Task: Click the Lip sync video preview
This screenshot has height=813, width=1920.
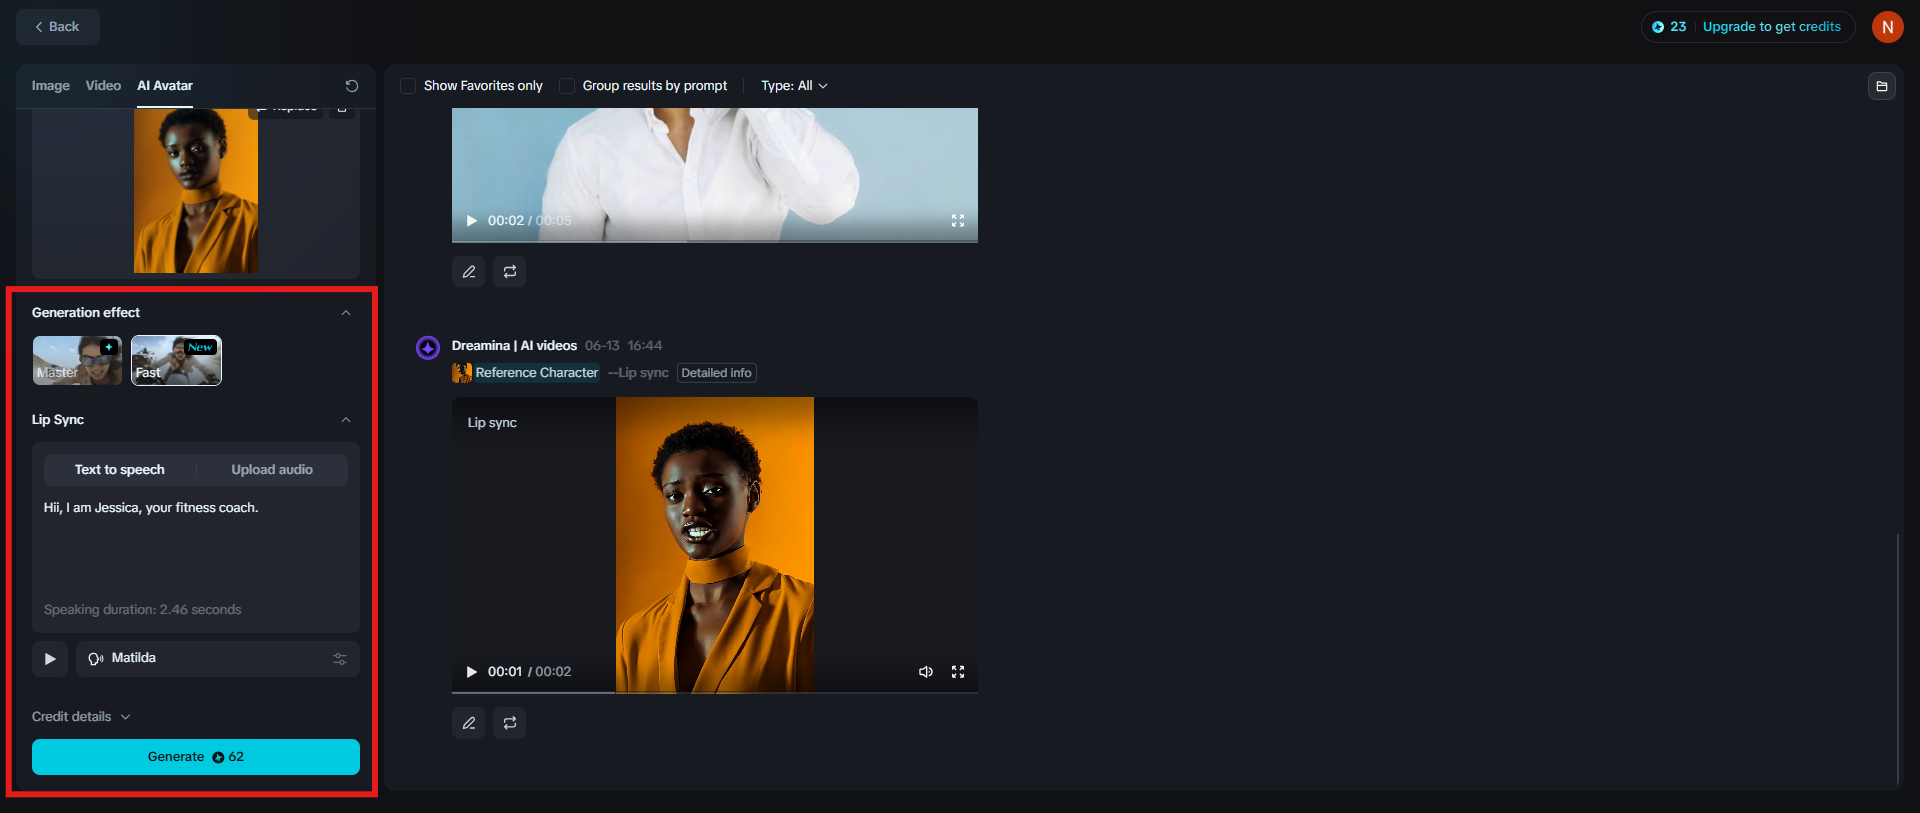Action: point(715,545)
